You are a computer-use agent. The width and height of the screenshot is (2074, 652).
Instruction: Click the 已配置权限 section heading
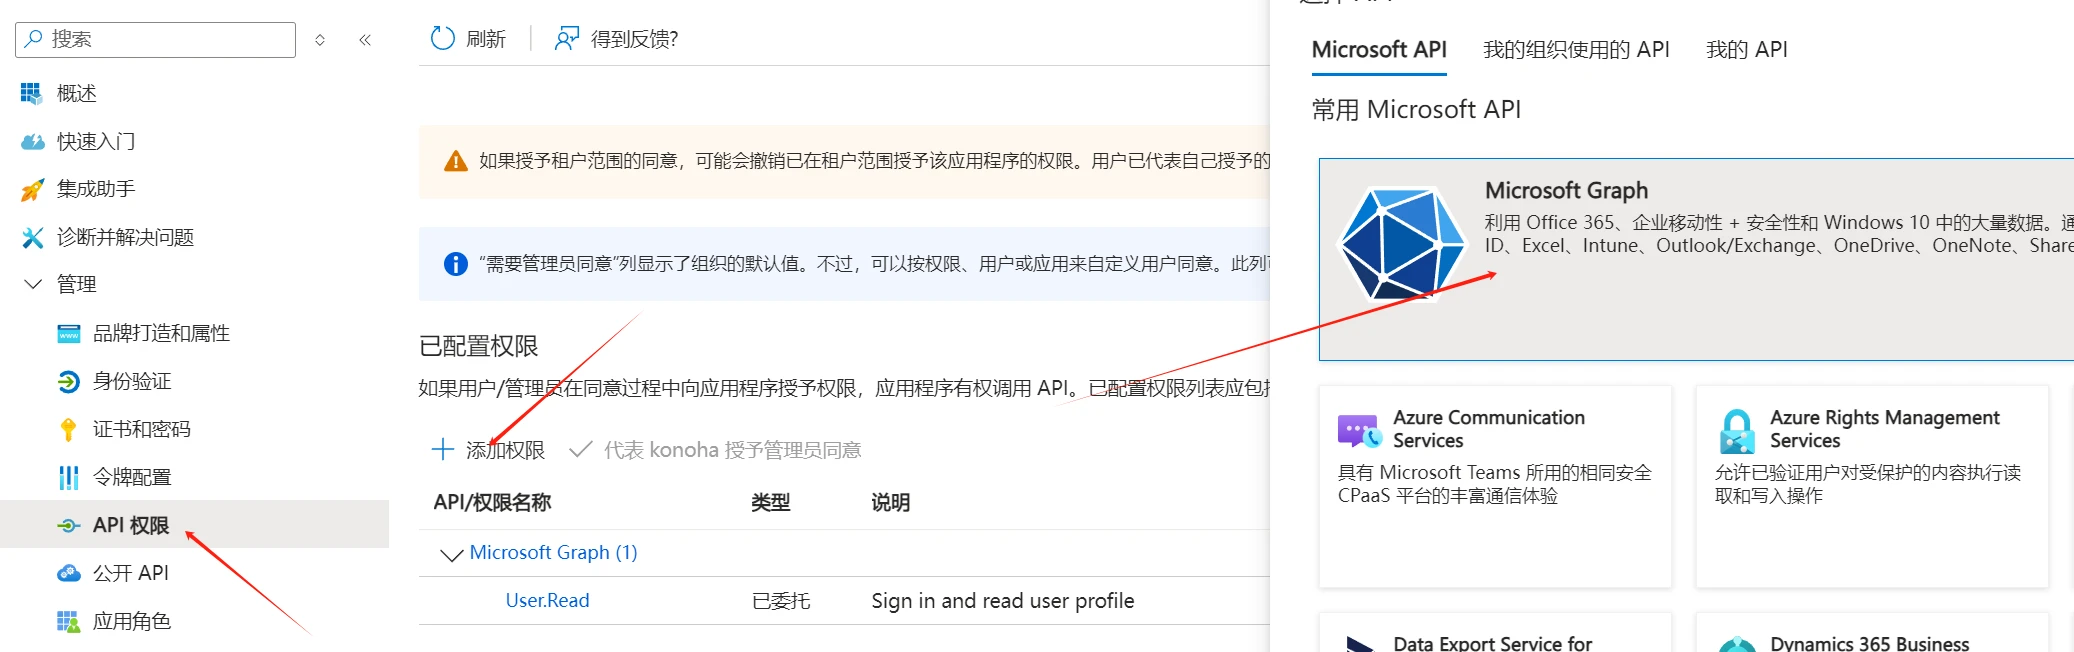point(478,346)
